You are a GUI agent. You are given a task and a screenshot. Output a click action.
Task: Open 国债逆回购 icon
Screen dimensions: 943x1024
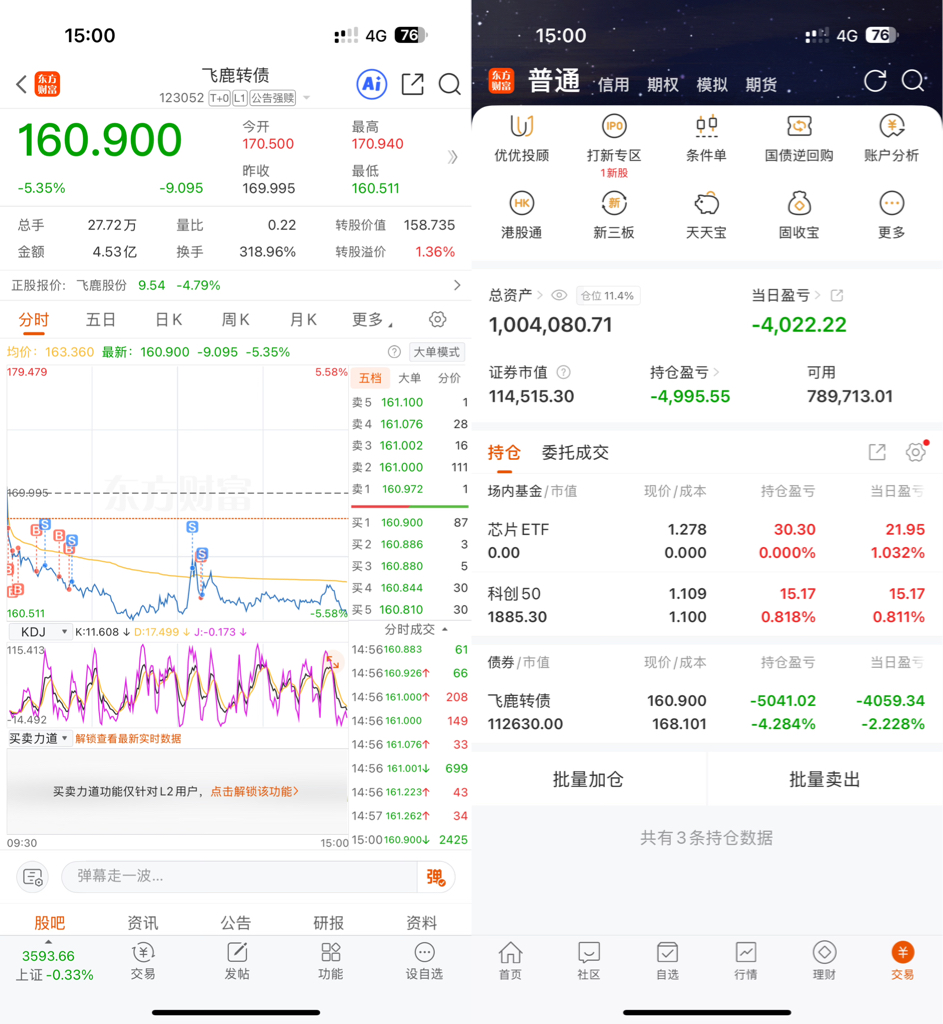point(799,138)
